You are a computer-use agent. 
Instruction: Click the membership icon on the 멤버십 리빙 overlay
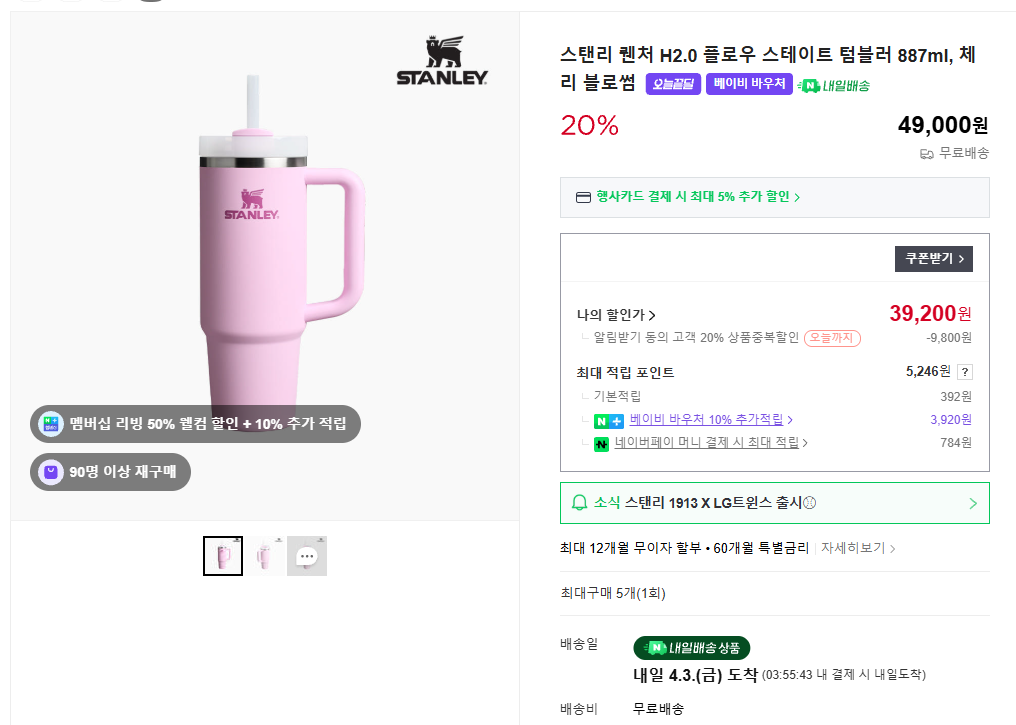click(51, 424)
